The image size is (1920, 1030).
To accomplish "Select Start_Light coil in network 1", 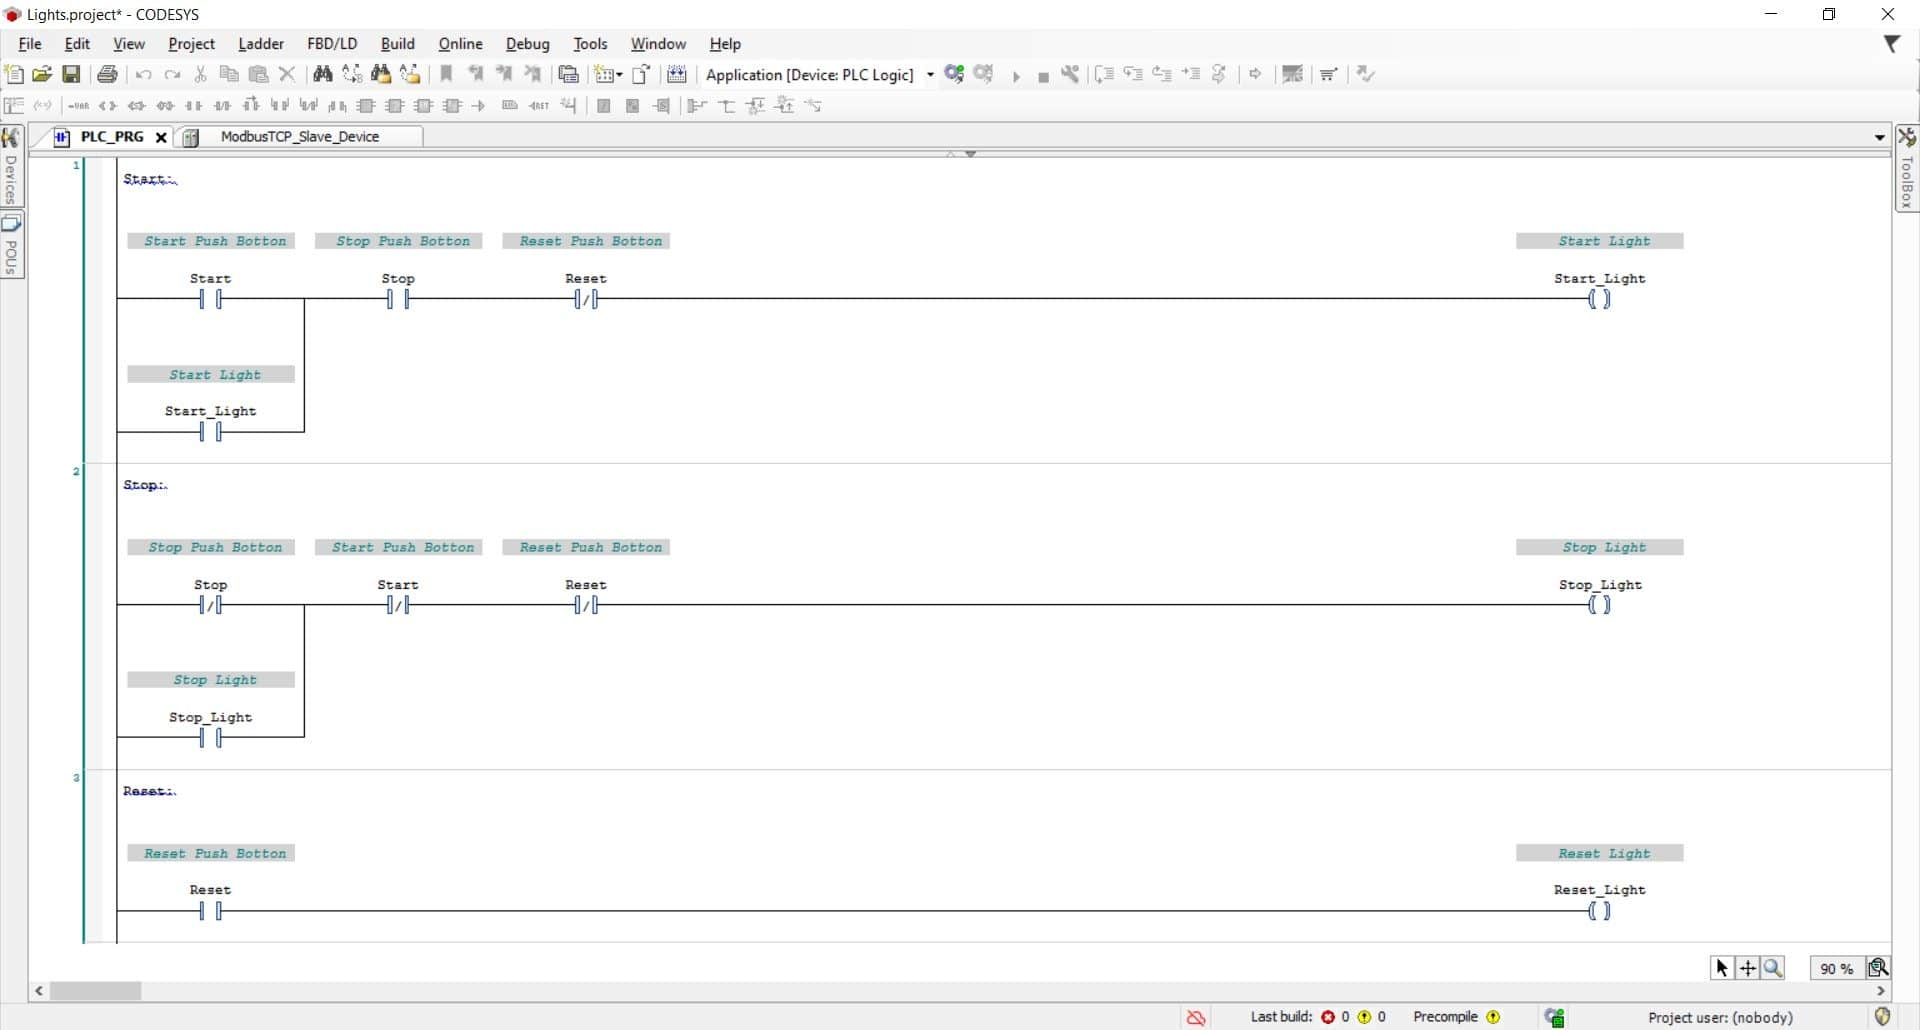I will point(1599,298).
